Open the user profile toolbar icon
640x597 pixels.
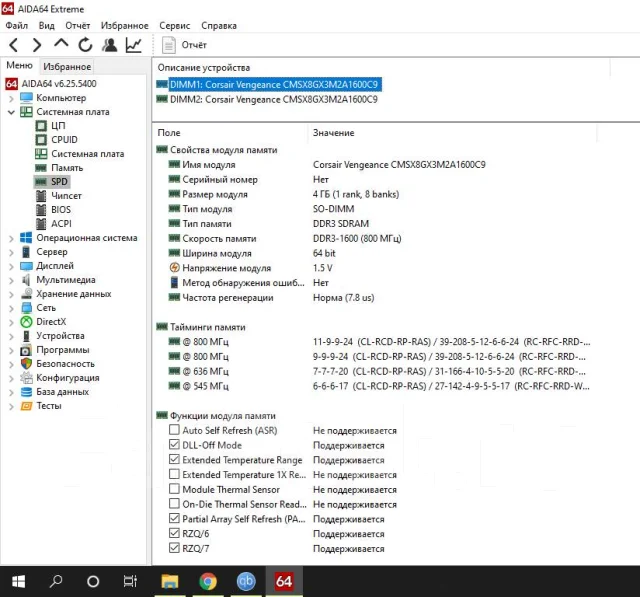point(109,45)
